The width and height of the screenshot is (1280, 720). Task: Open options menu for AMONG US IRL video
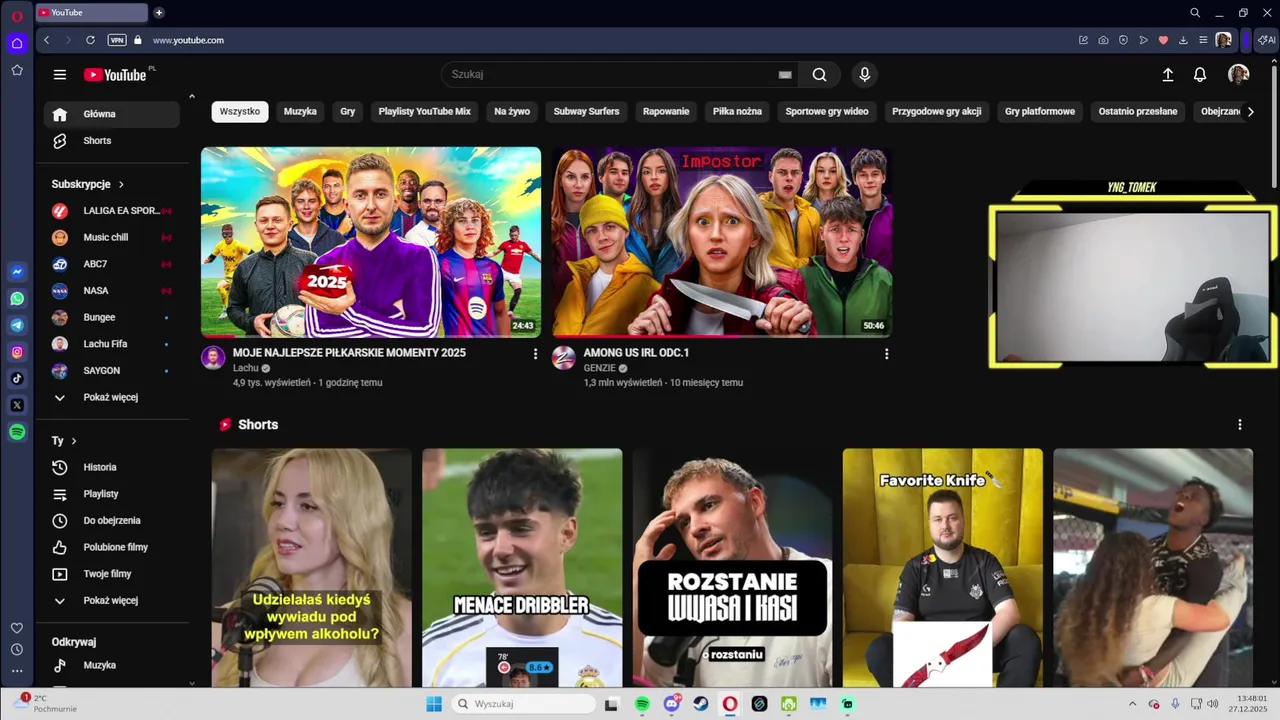886,354
